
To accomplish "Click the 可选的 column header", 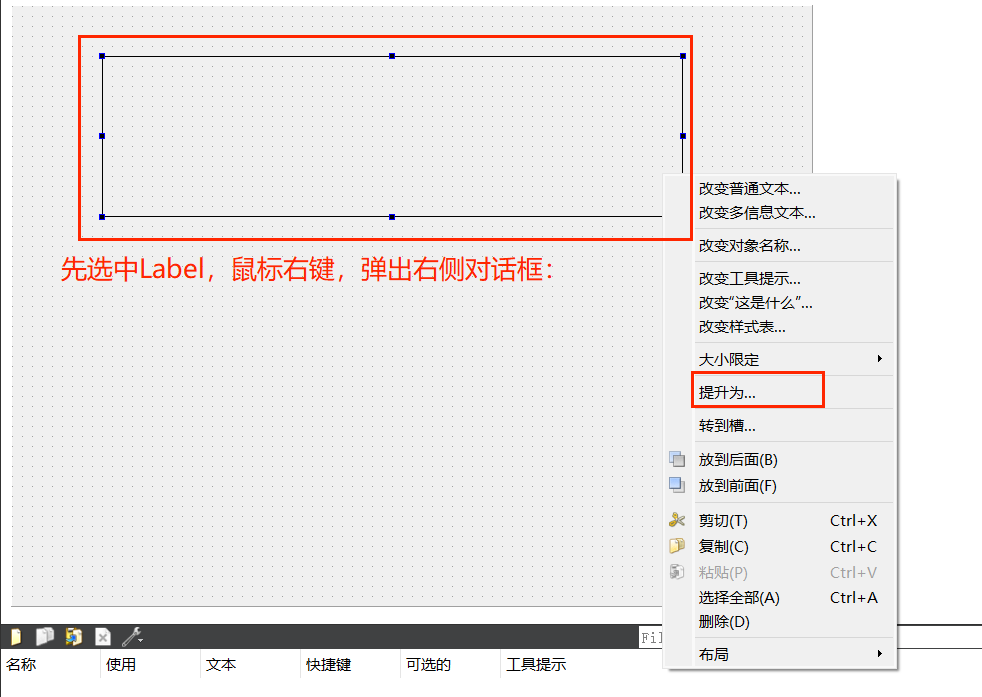I will coord(451,664).
